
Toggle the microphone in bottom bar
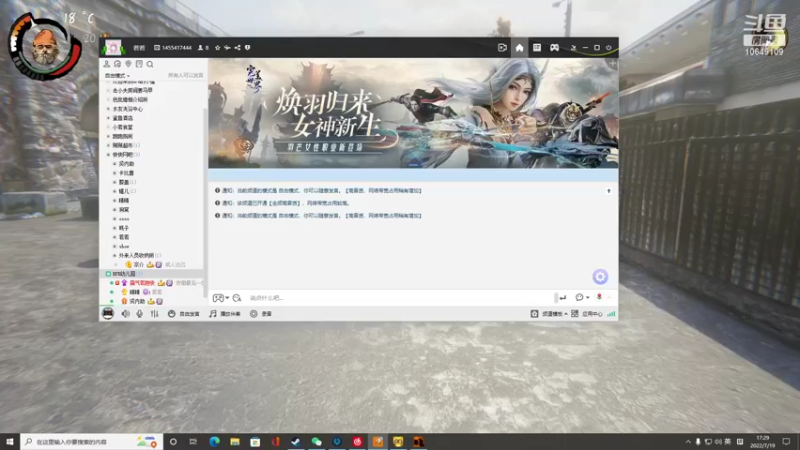[139, 314]
